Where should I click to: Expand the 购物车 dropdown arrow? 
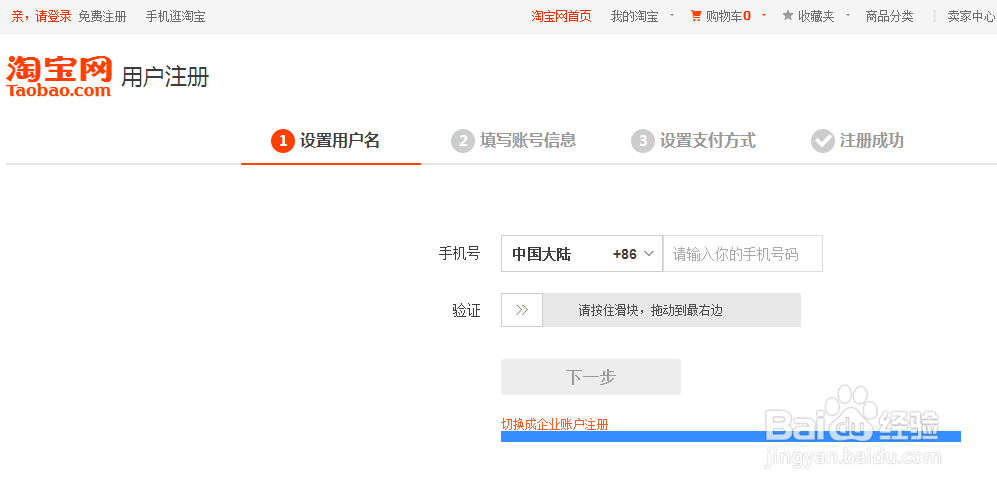(764, 15)
